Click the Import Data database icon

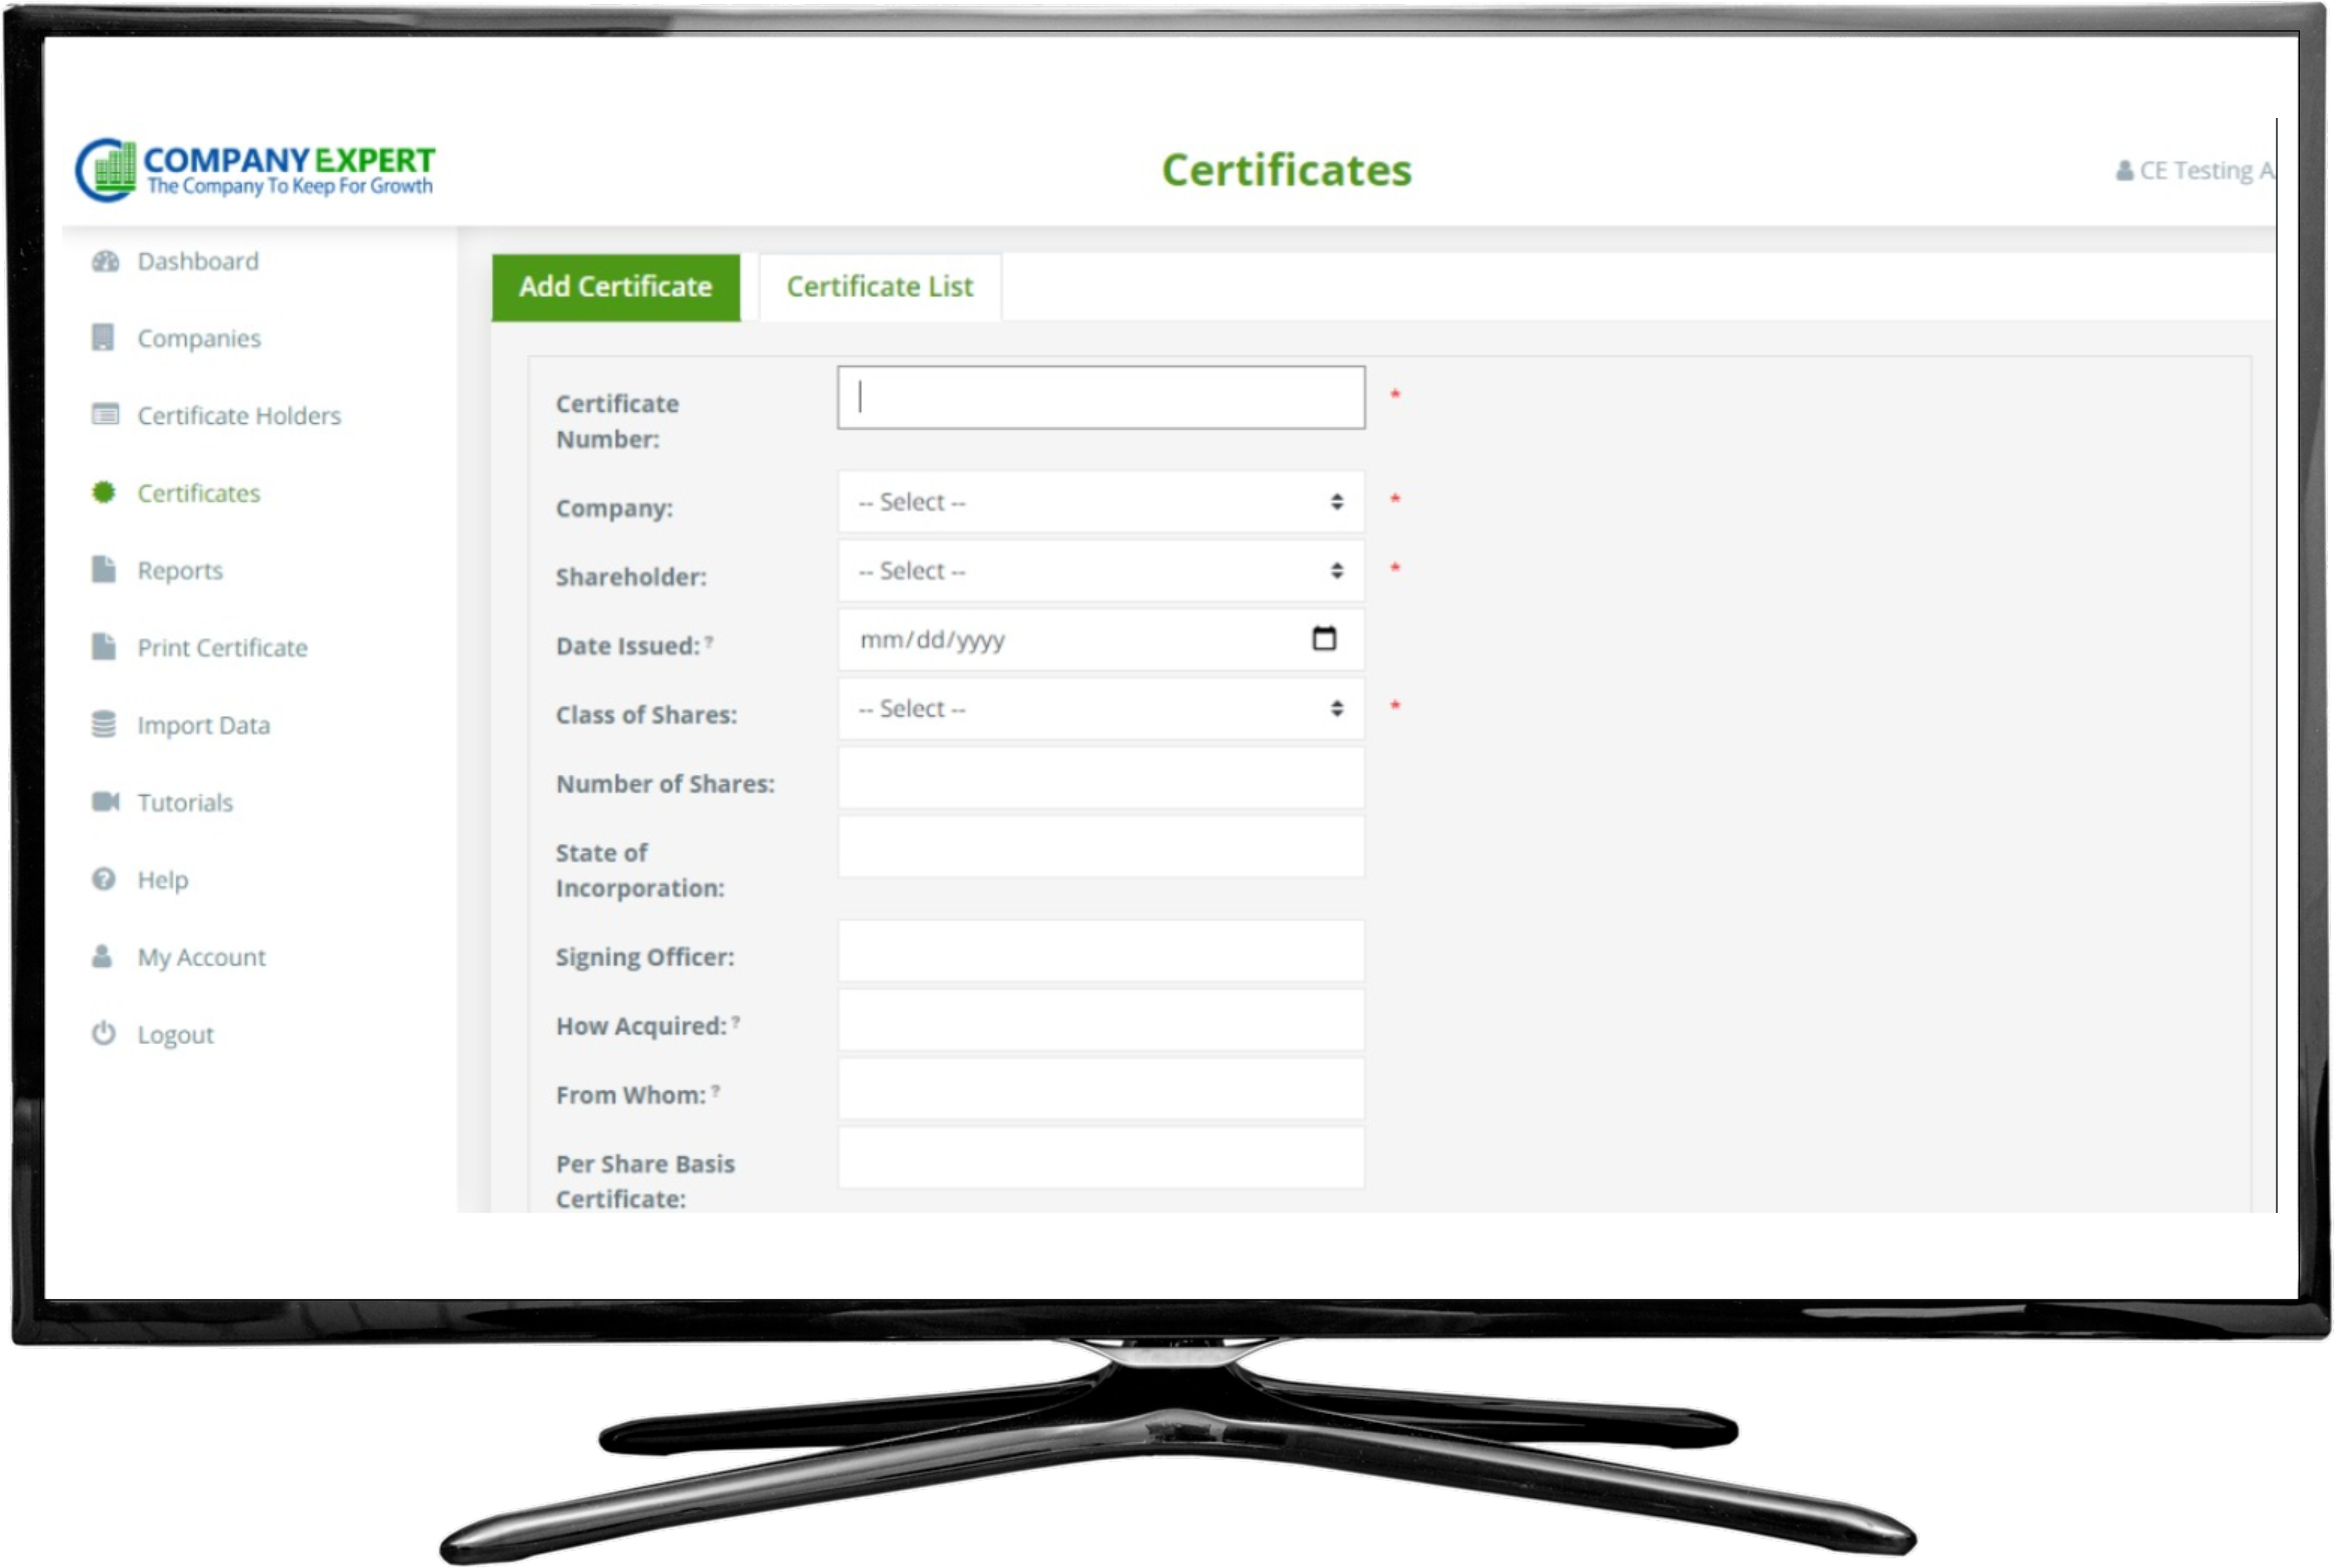click(104, 724)
